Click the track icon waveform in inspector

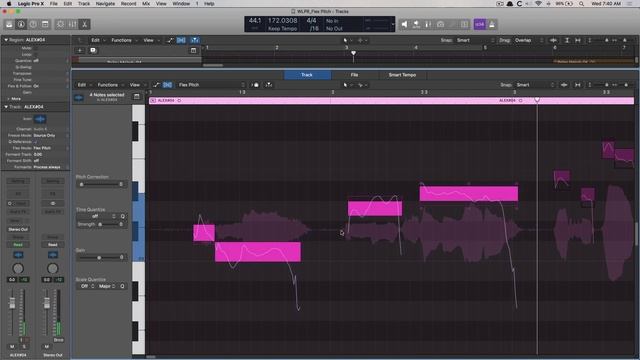coord(40,119)
